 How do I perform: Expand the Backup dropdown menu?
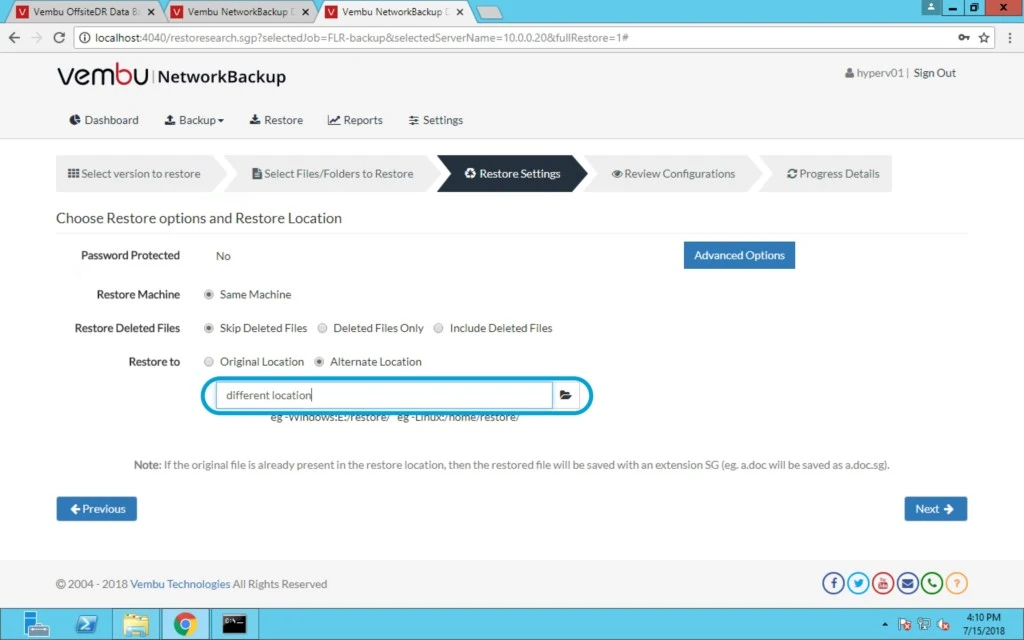click(194, 120)
